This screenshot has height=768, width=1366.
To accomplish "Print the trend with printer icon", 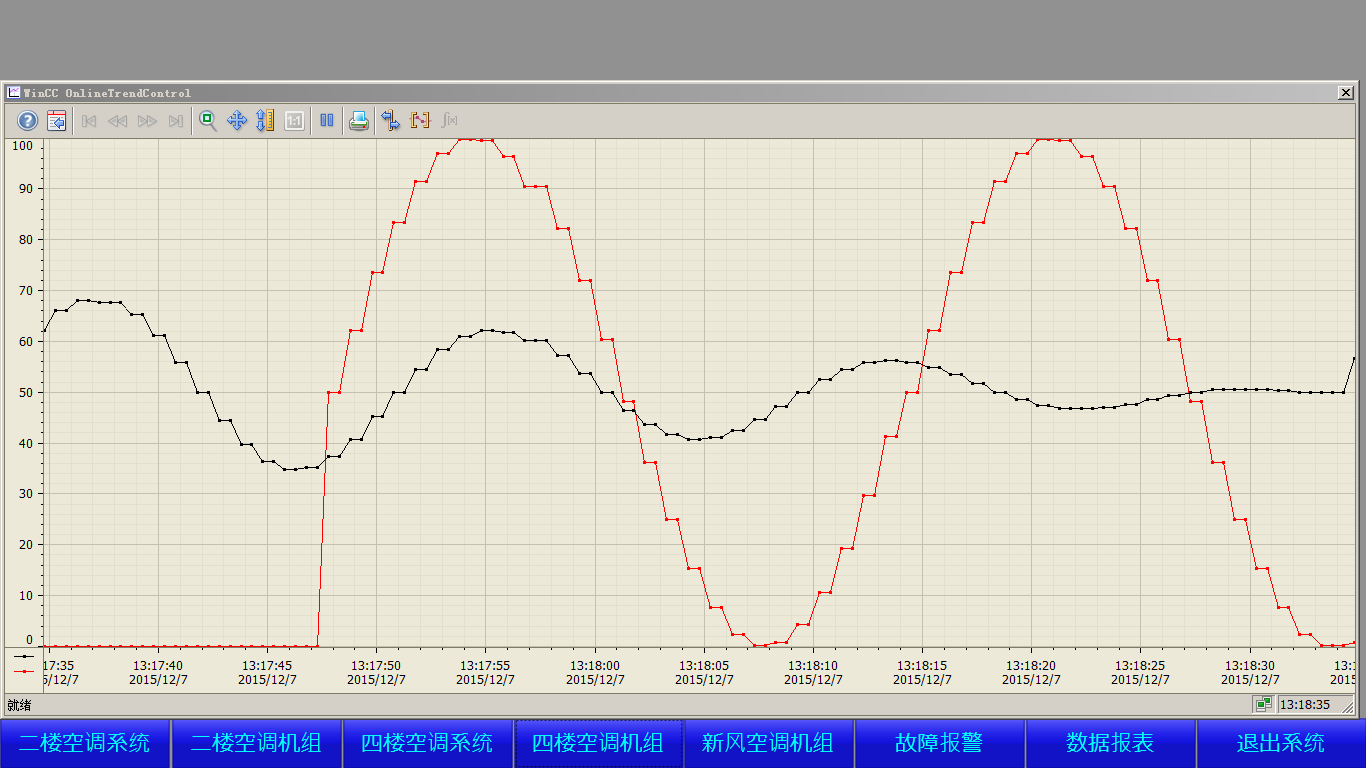I will click(x=359, y=121).
